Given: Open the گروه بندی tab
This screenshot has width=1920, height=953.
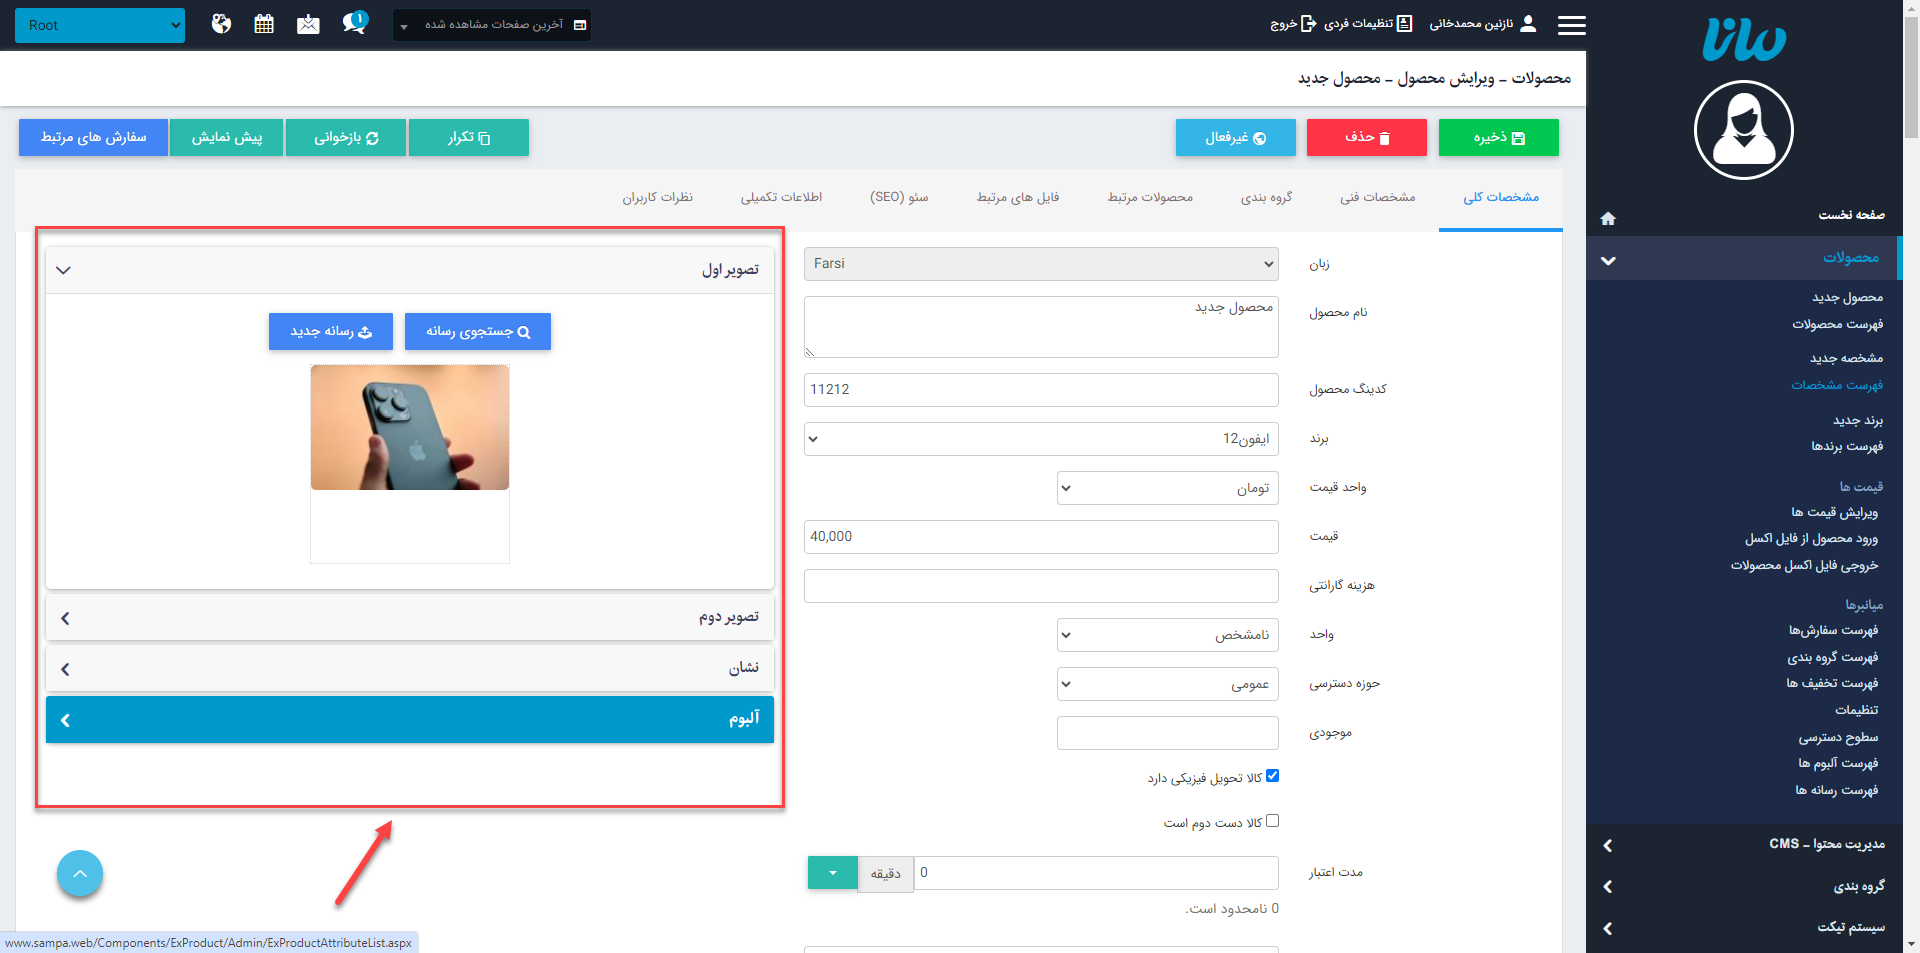Looking at the screenshot, I should point(1266,197).
